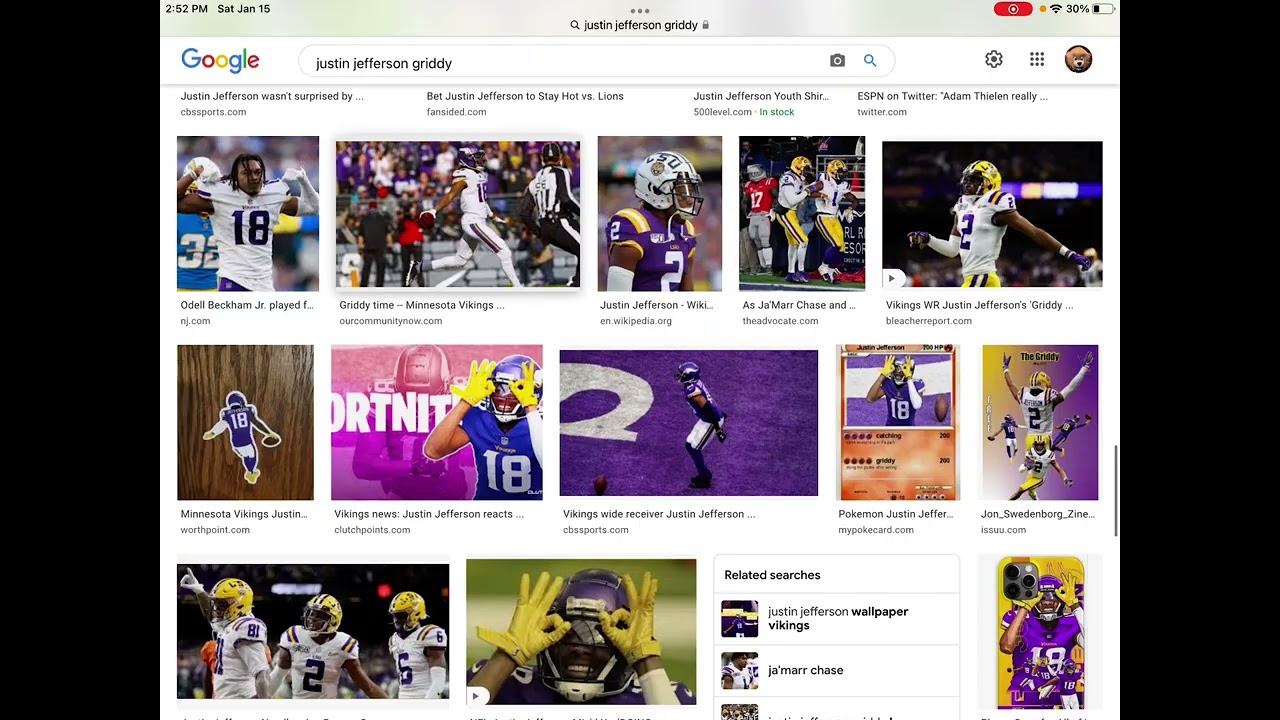Click the 'fansided.com' source label
The height and width of the screenshot is (720, 1280).
tap(456, 112)
